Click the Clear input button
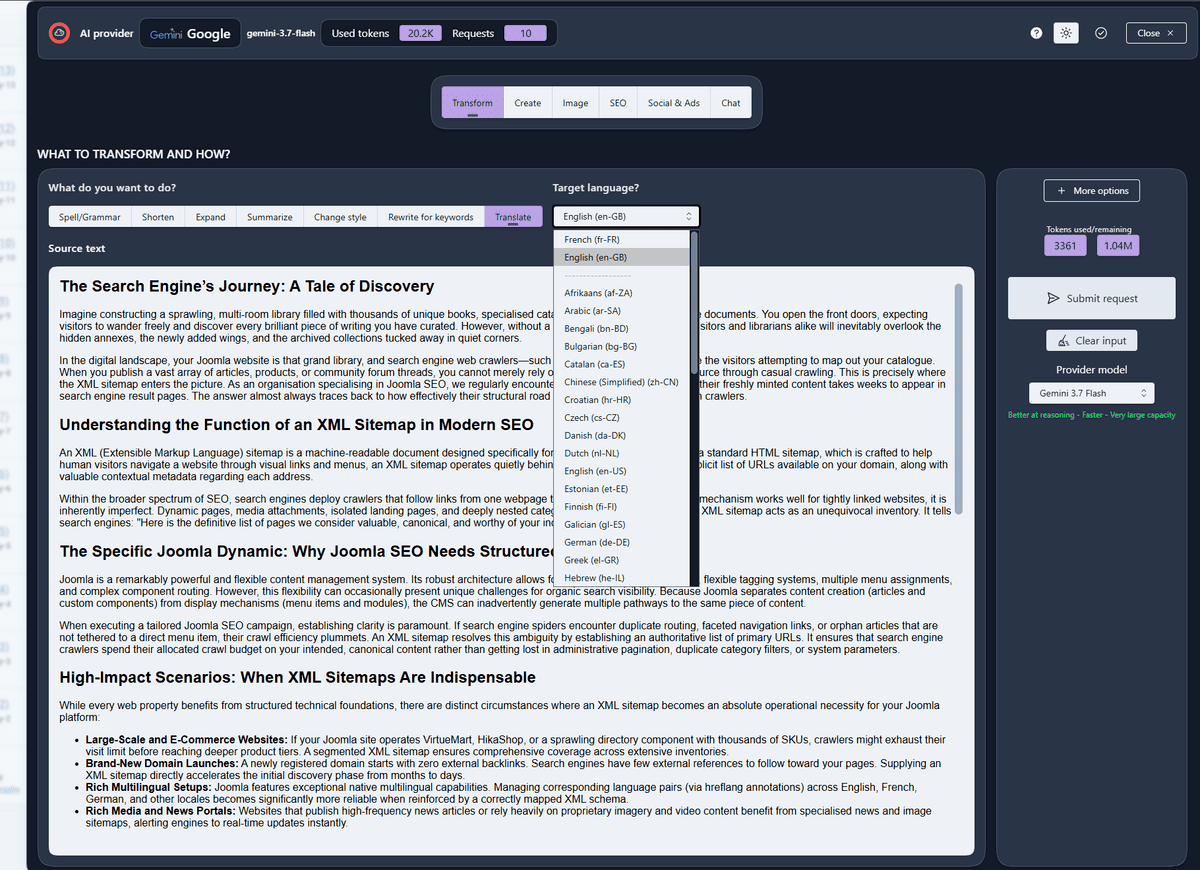Viewport: 1200px width, 870px height. [x=1092, y=341]
